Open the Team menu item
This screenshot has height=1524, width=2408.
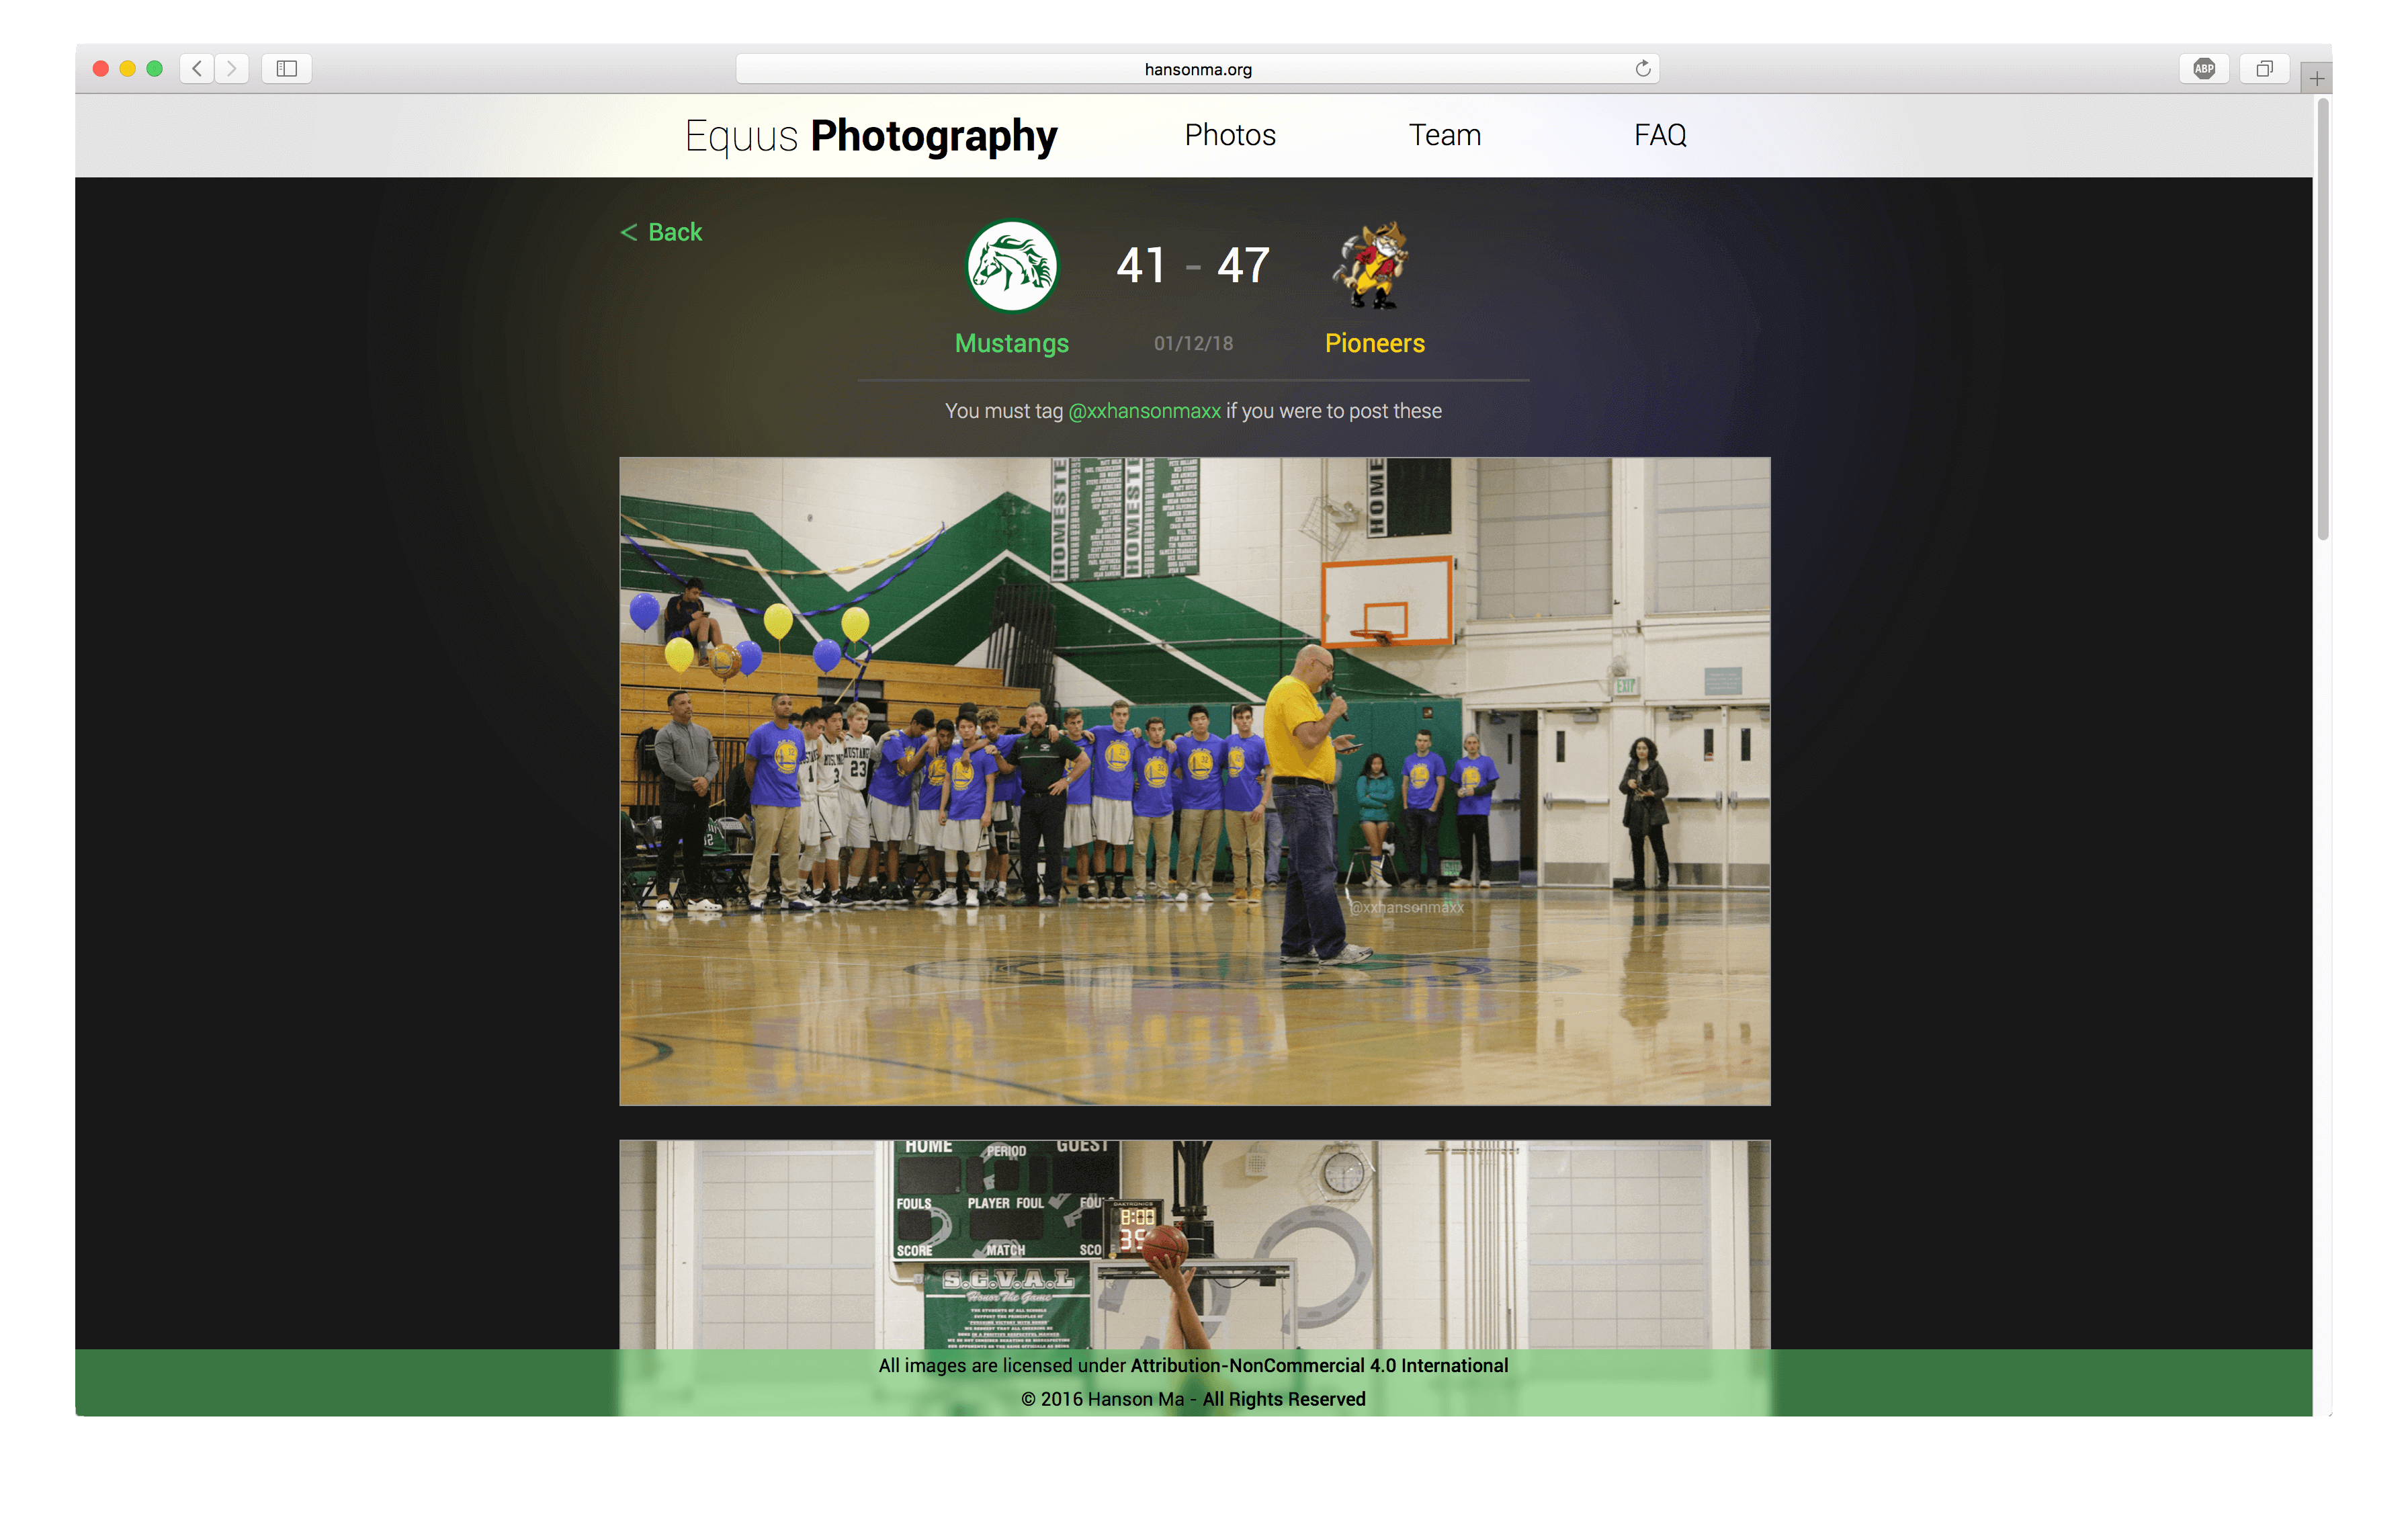(x=1444, y=135)
